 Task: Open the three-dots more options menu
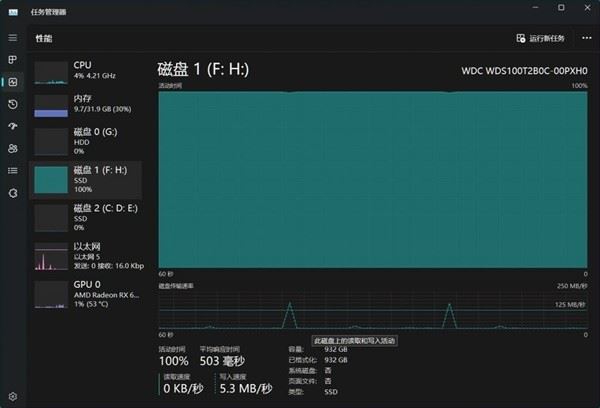(x=587, y=38)
